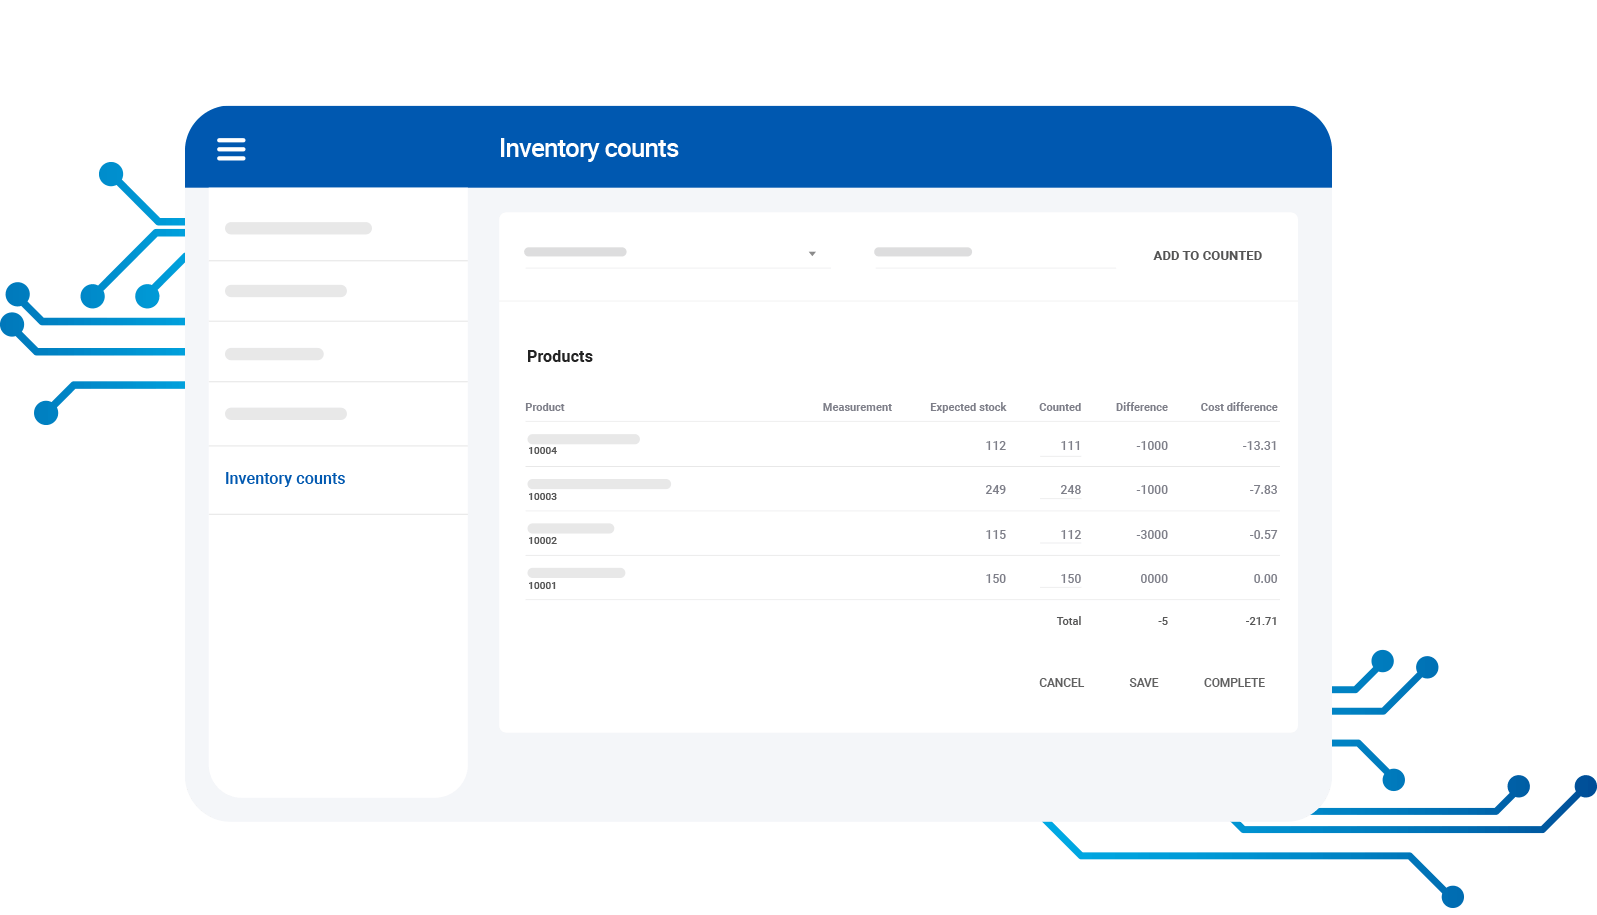Viewport: 1597px width, 915px height.
Task: Click COMPLETE to finish inventory count
Action: tap(1234, 683)
